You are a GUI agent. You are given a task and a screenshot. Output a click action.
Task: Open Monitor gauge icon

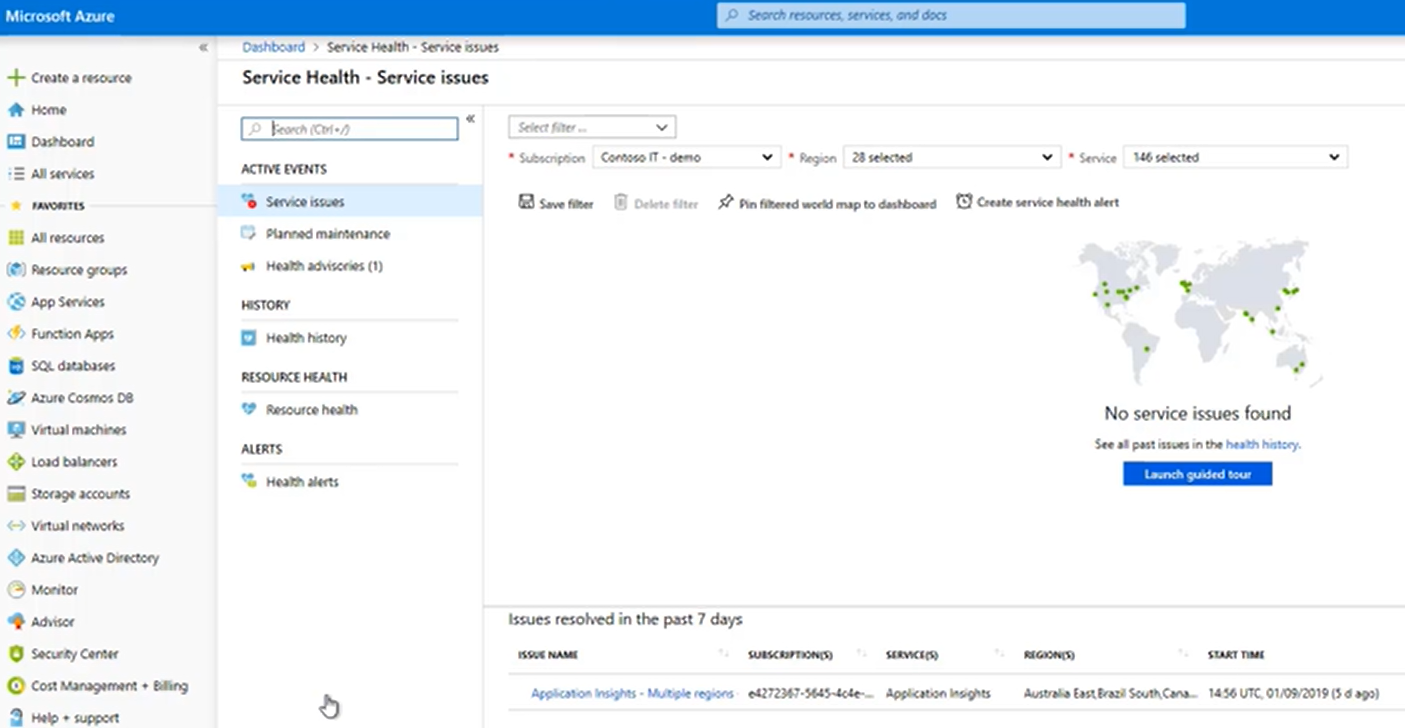click(x=15, y=590)
